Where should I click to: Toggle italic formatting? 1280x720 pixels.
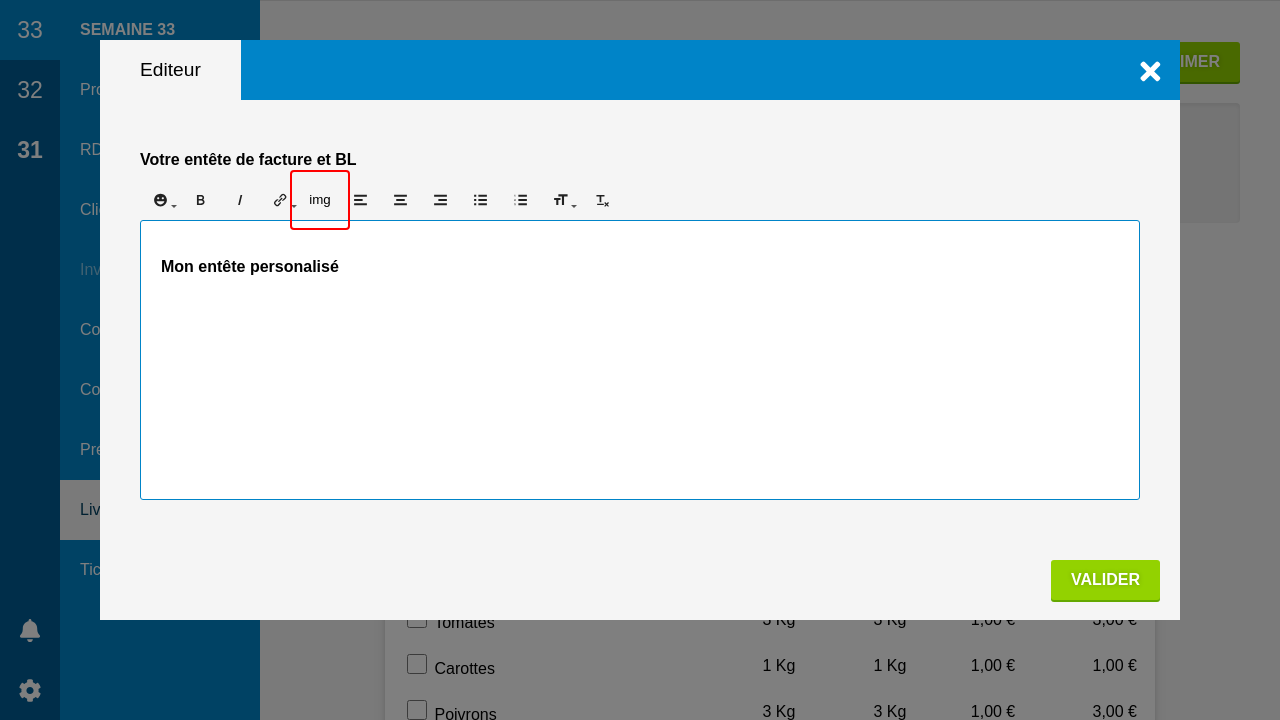click(x=240, y=200)
